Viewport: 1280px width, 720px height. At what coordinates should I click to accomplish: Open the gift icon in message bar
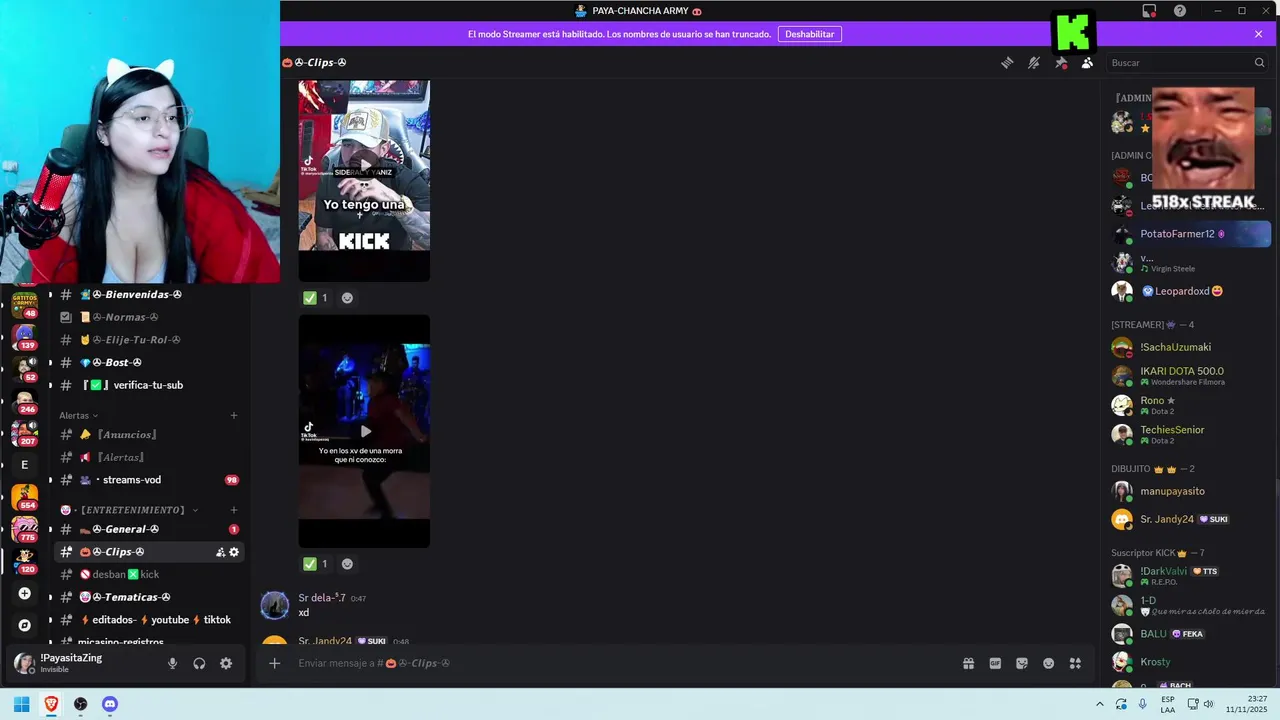click(x=968, y=663)
